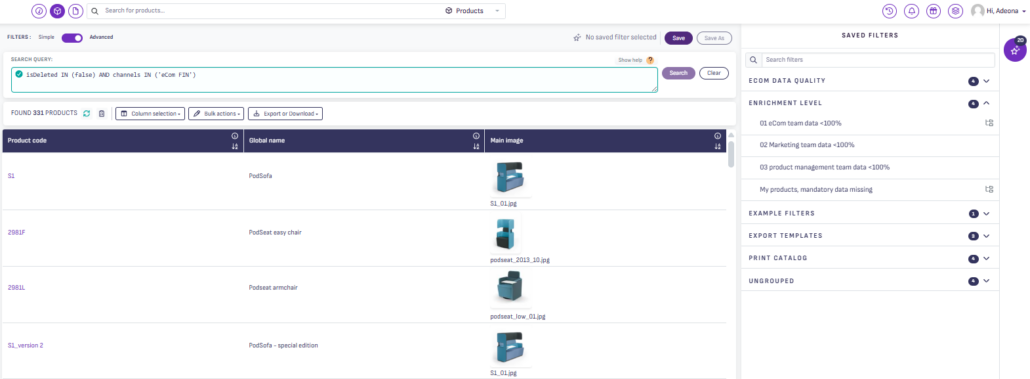The width and height of the screenshot is (1030, 379).
Task: Open the Bulk actions dropdown
Action: pyautogui.click(x=216, y=114)
